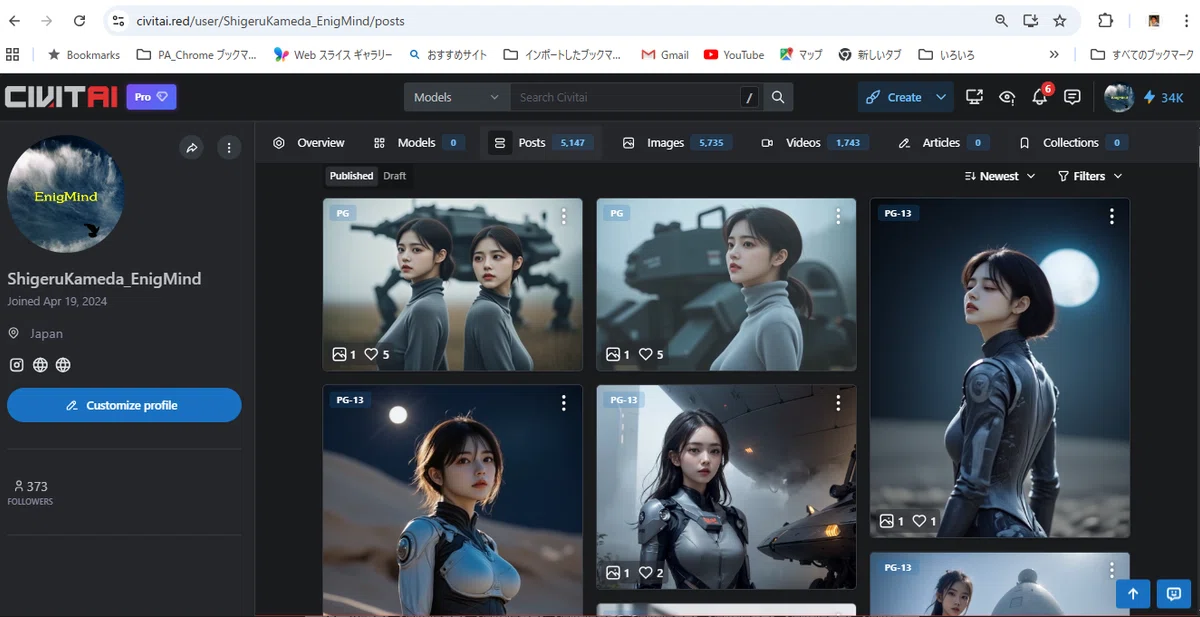
Task: Bookmark this page with star icon
Action: pyautogui.click(x=1059, y=20)
